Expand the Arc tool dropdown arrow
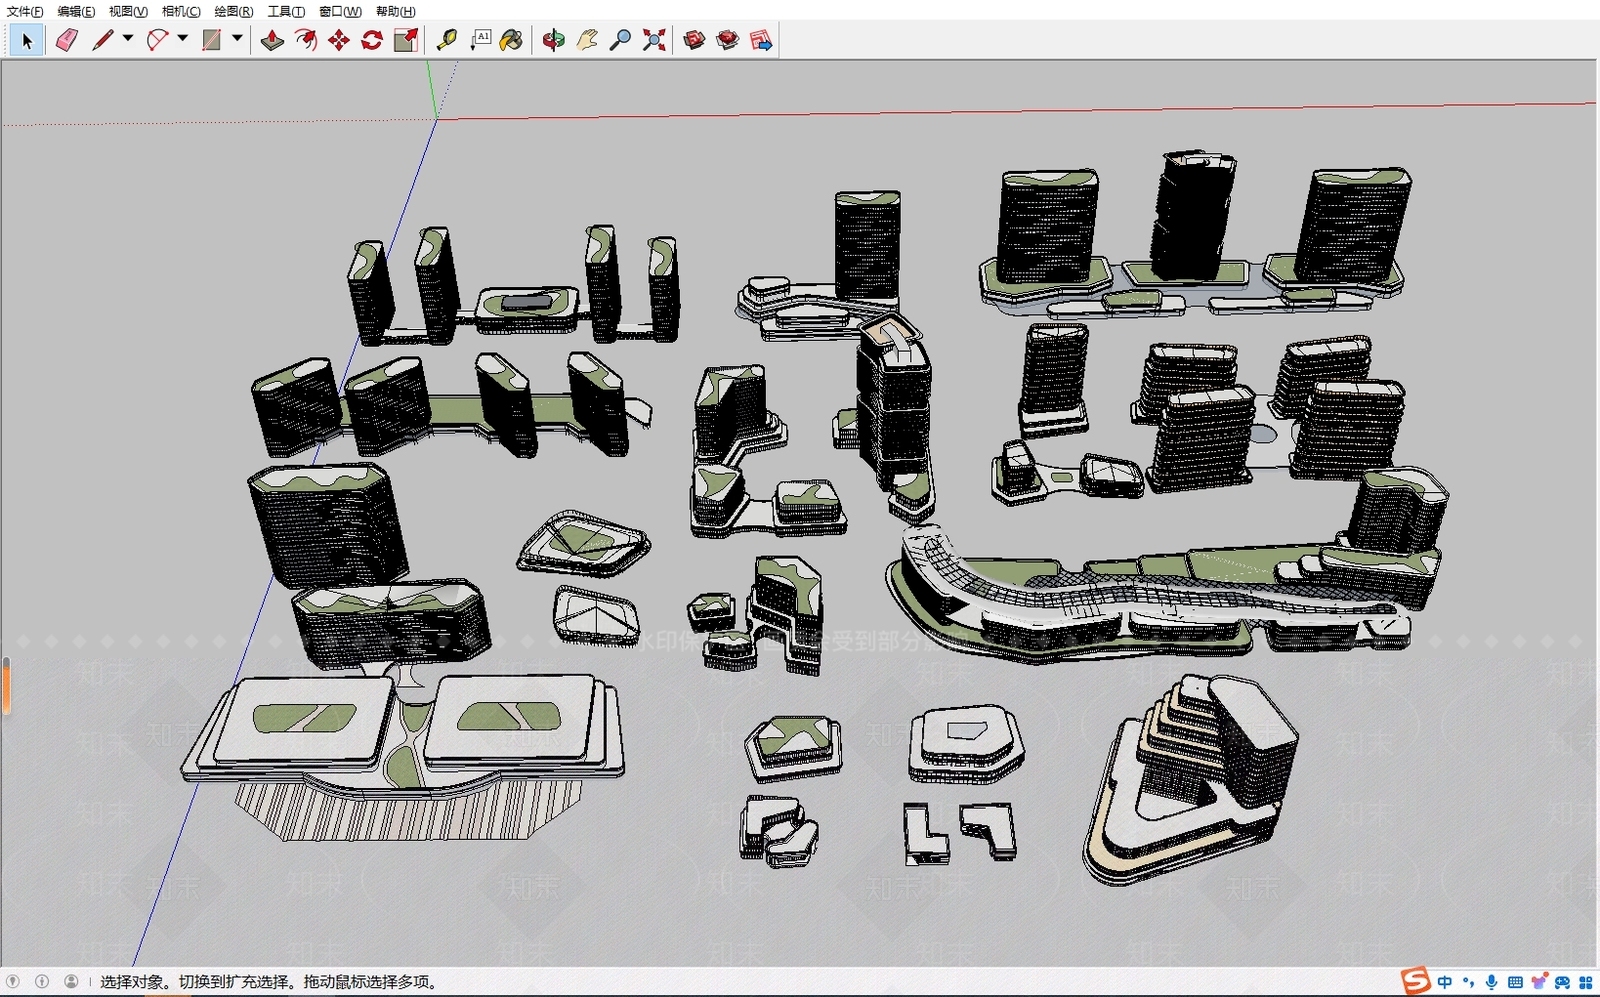 click(182, 39)
